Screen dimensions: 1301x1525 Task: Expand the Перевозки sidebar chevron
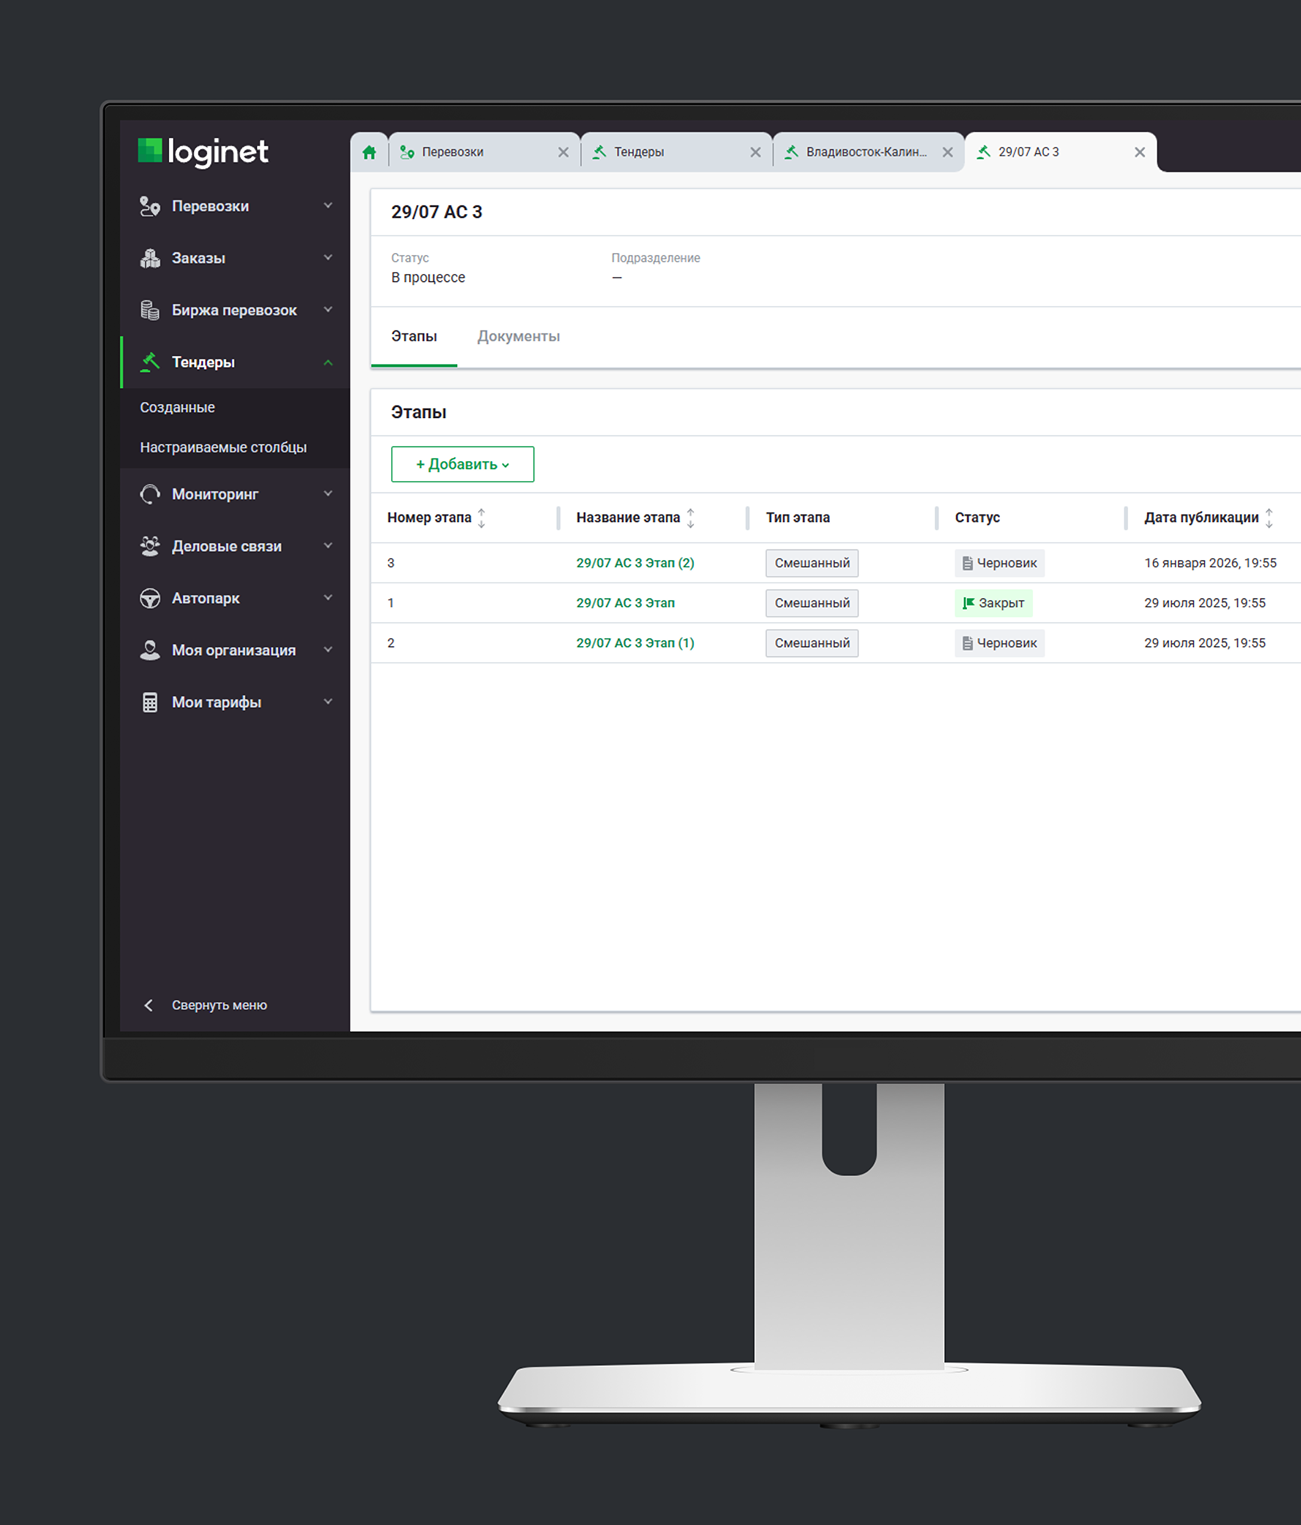coord(328,206)
